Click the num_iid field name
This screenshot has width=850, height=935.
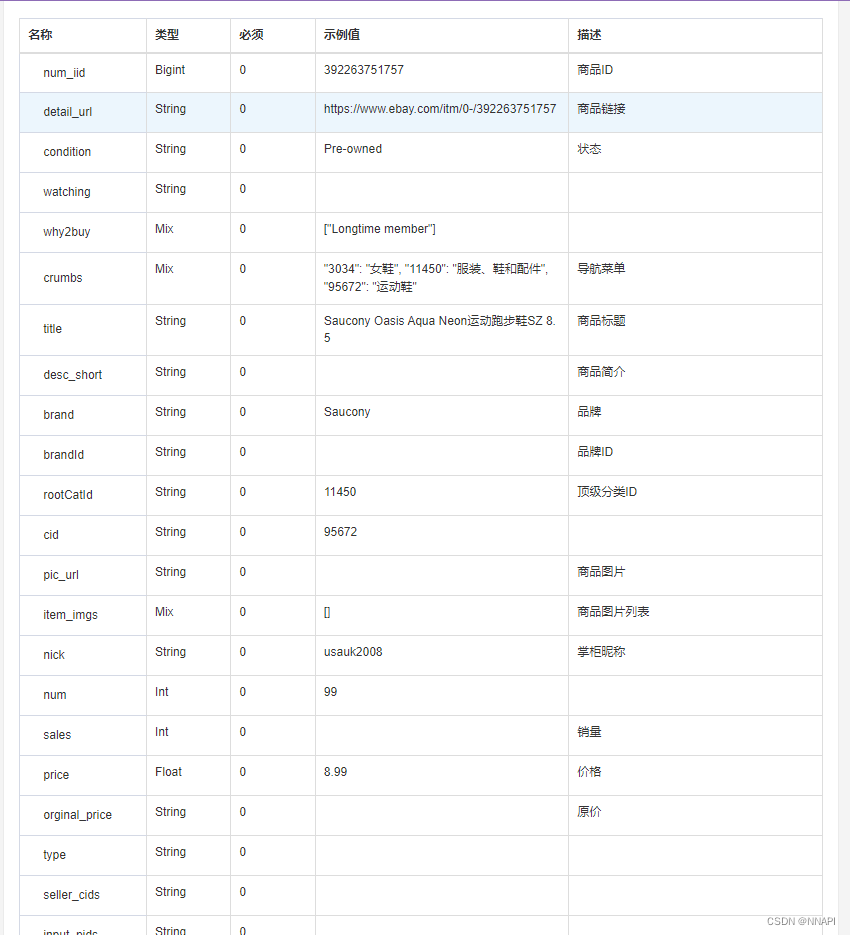pos(64,73)
